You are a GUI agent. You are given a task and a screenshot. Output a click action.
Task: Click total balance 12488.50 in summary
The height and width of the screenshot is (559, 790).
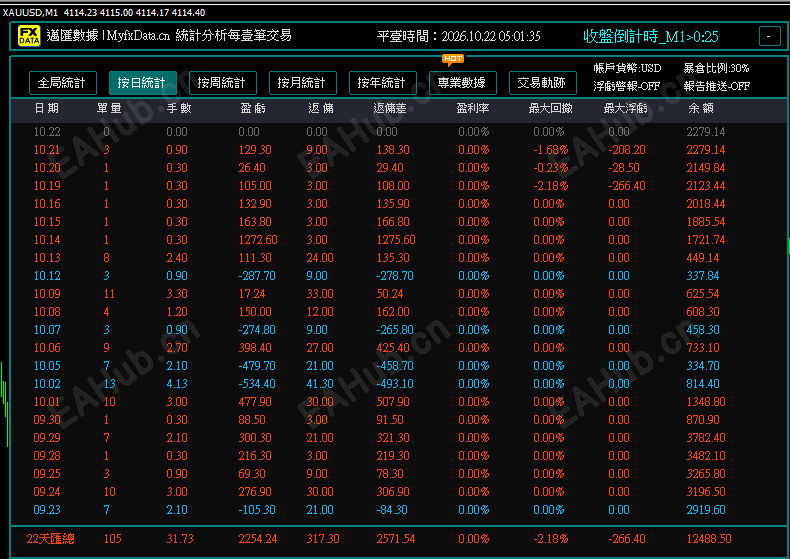pyautogui.click(x=709, y=539)
